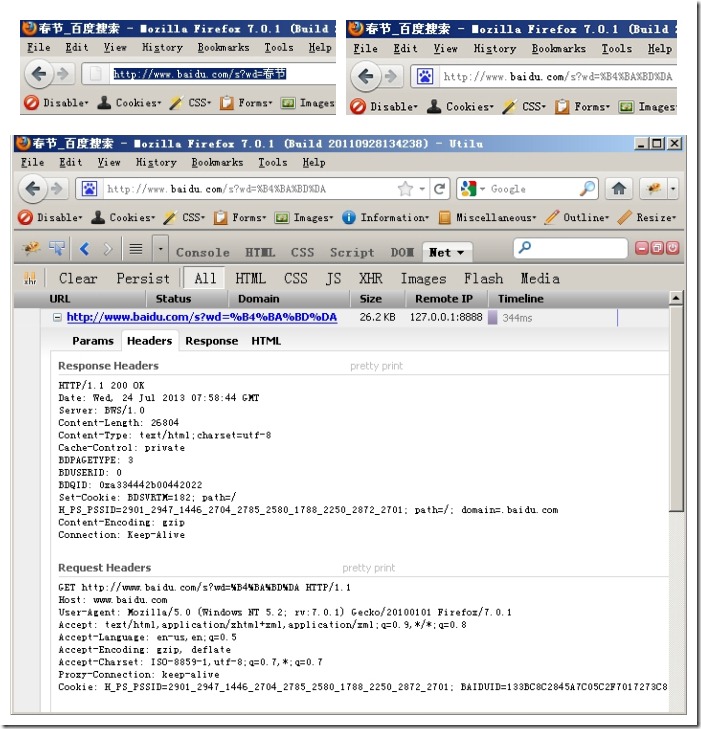Screen dimensions: 701x729
Task: Switch to the Script tab in Firebug
Action: pyautogui.click(x=352, y=252)
